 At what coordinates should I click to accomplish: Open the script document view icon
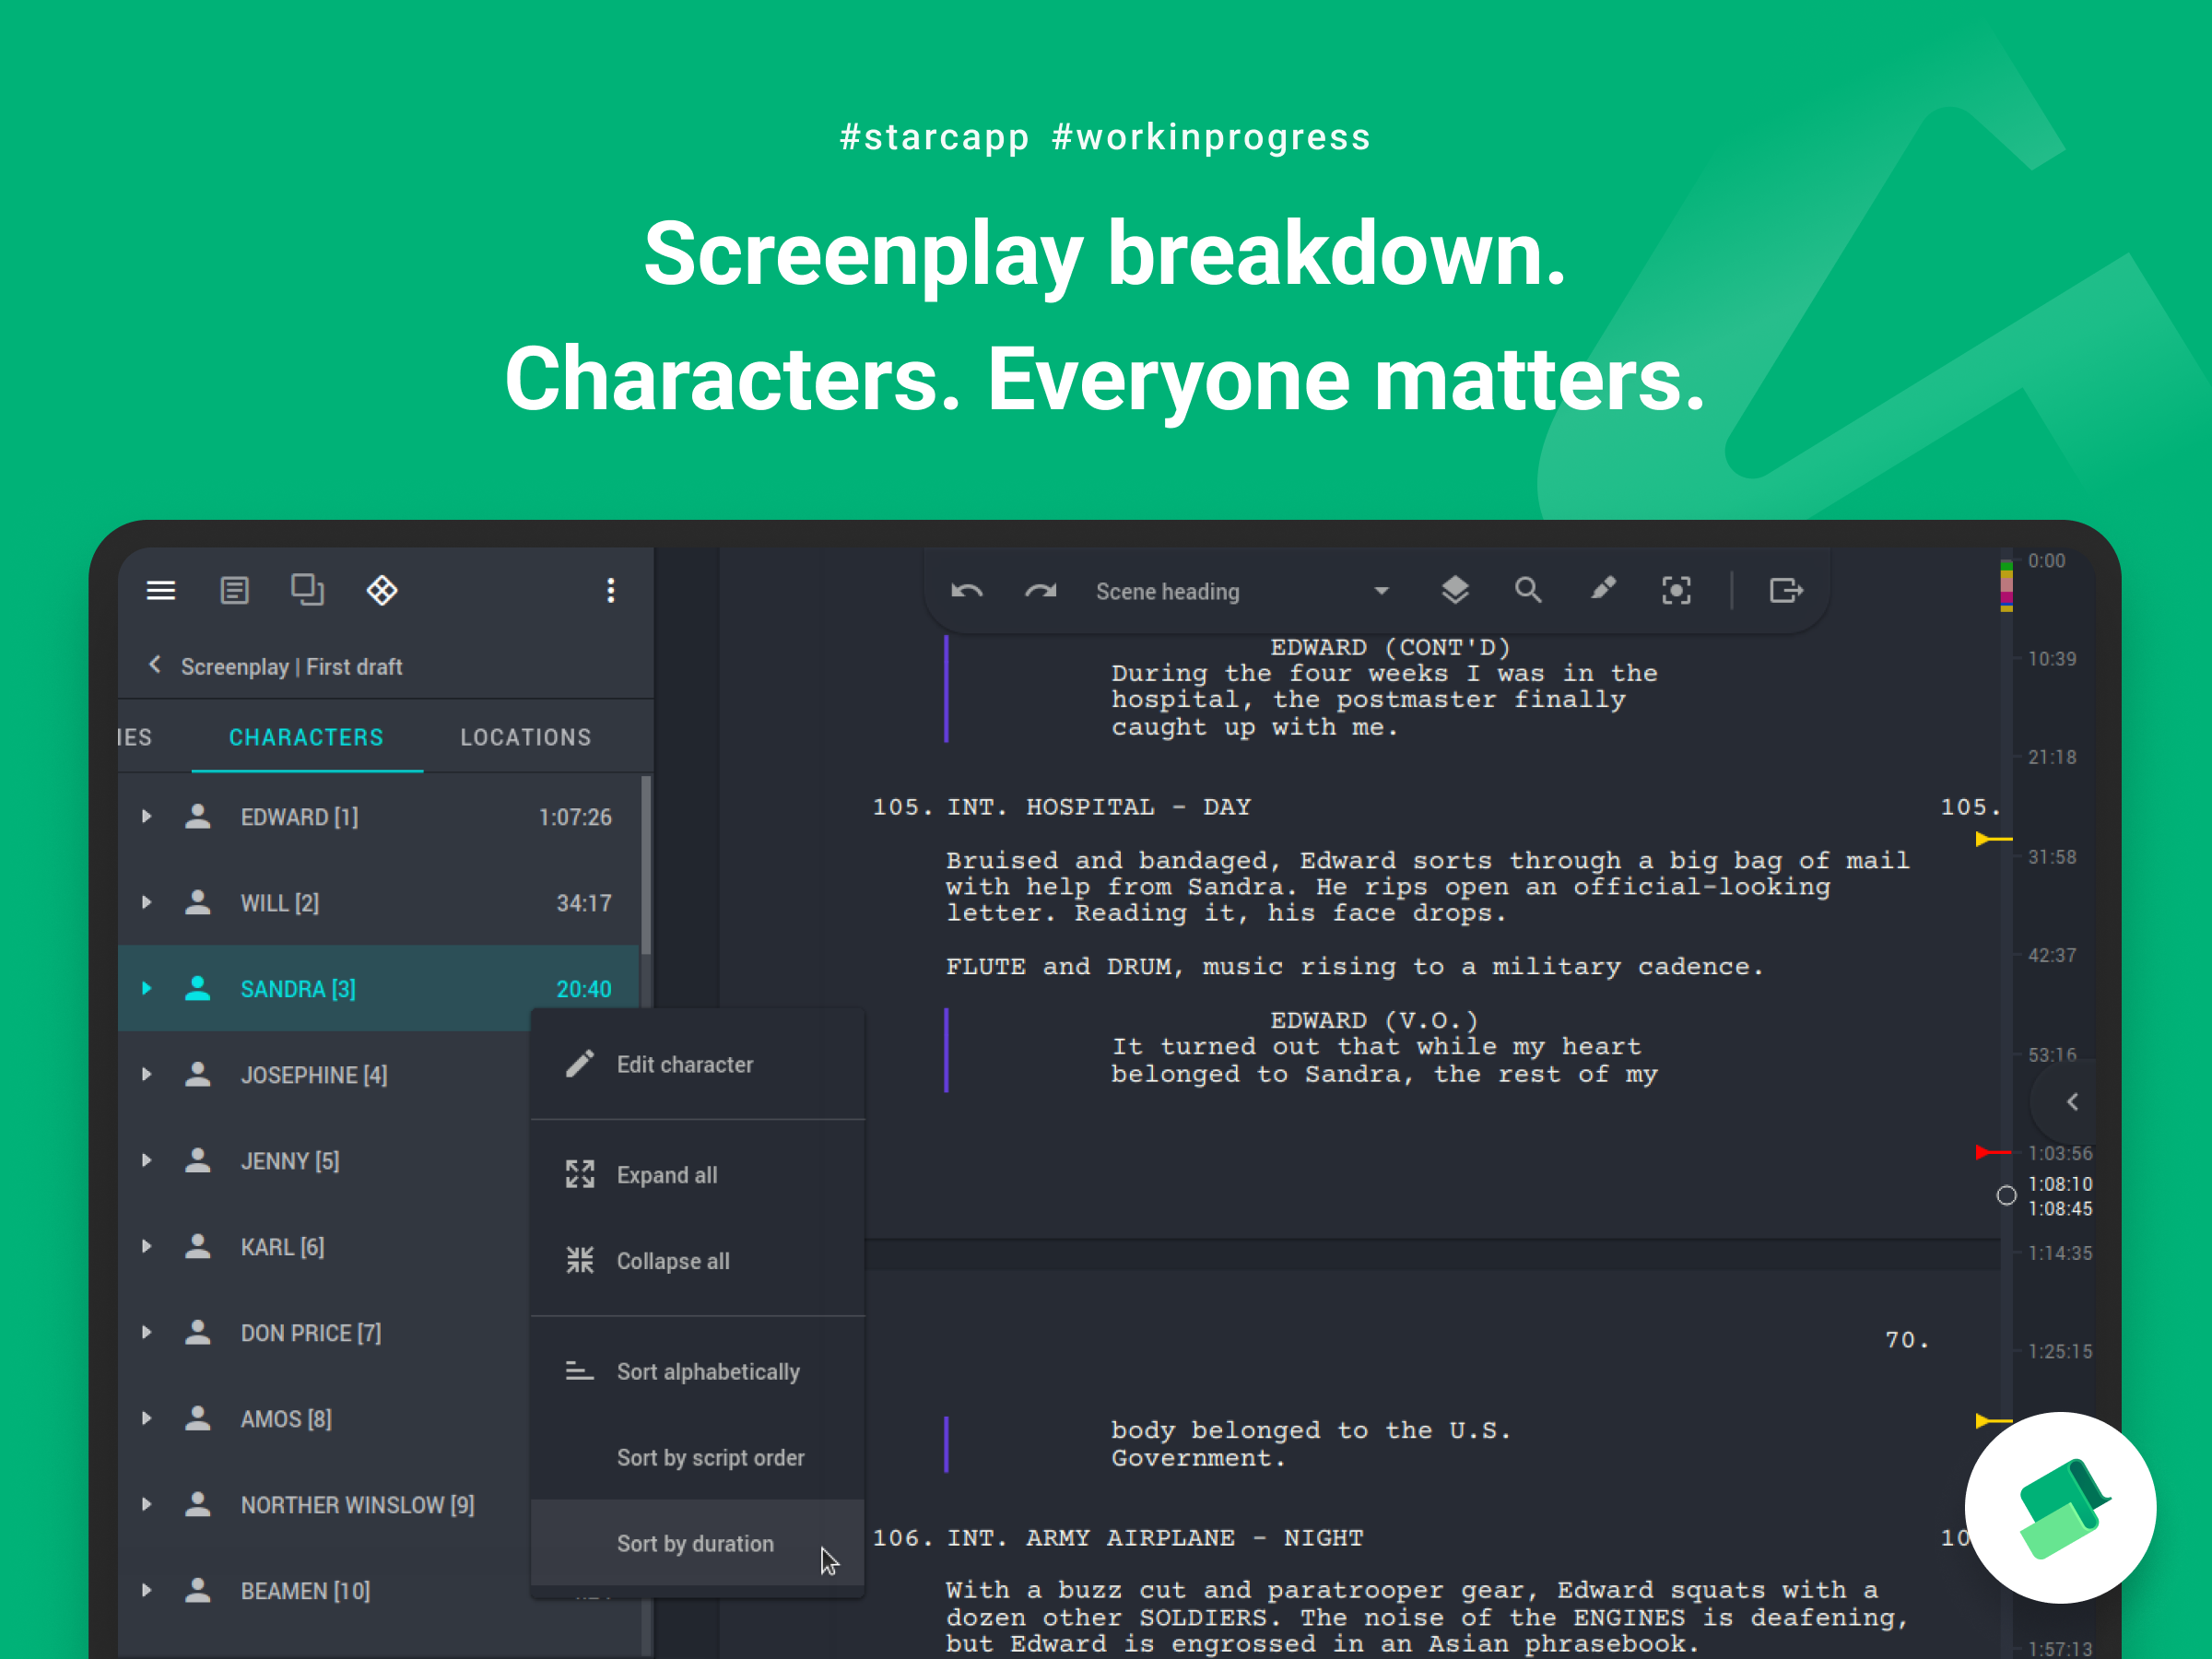tap(234, 591)
